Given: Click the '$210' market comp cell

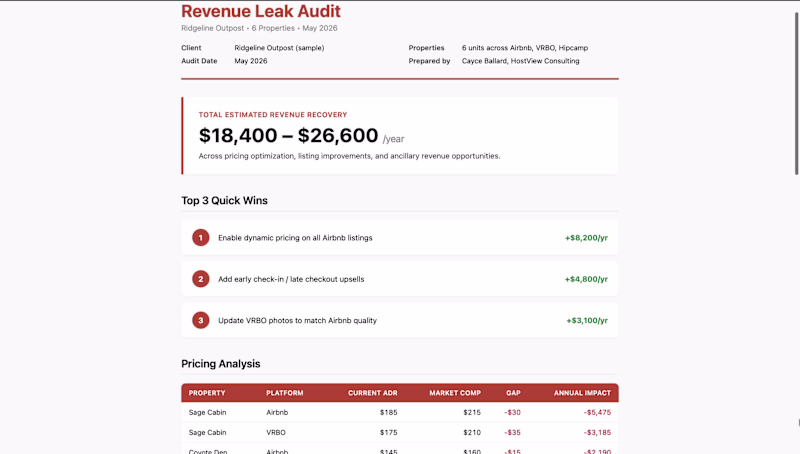Looking at the screenshot, I should point(472,433).
